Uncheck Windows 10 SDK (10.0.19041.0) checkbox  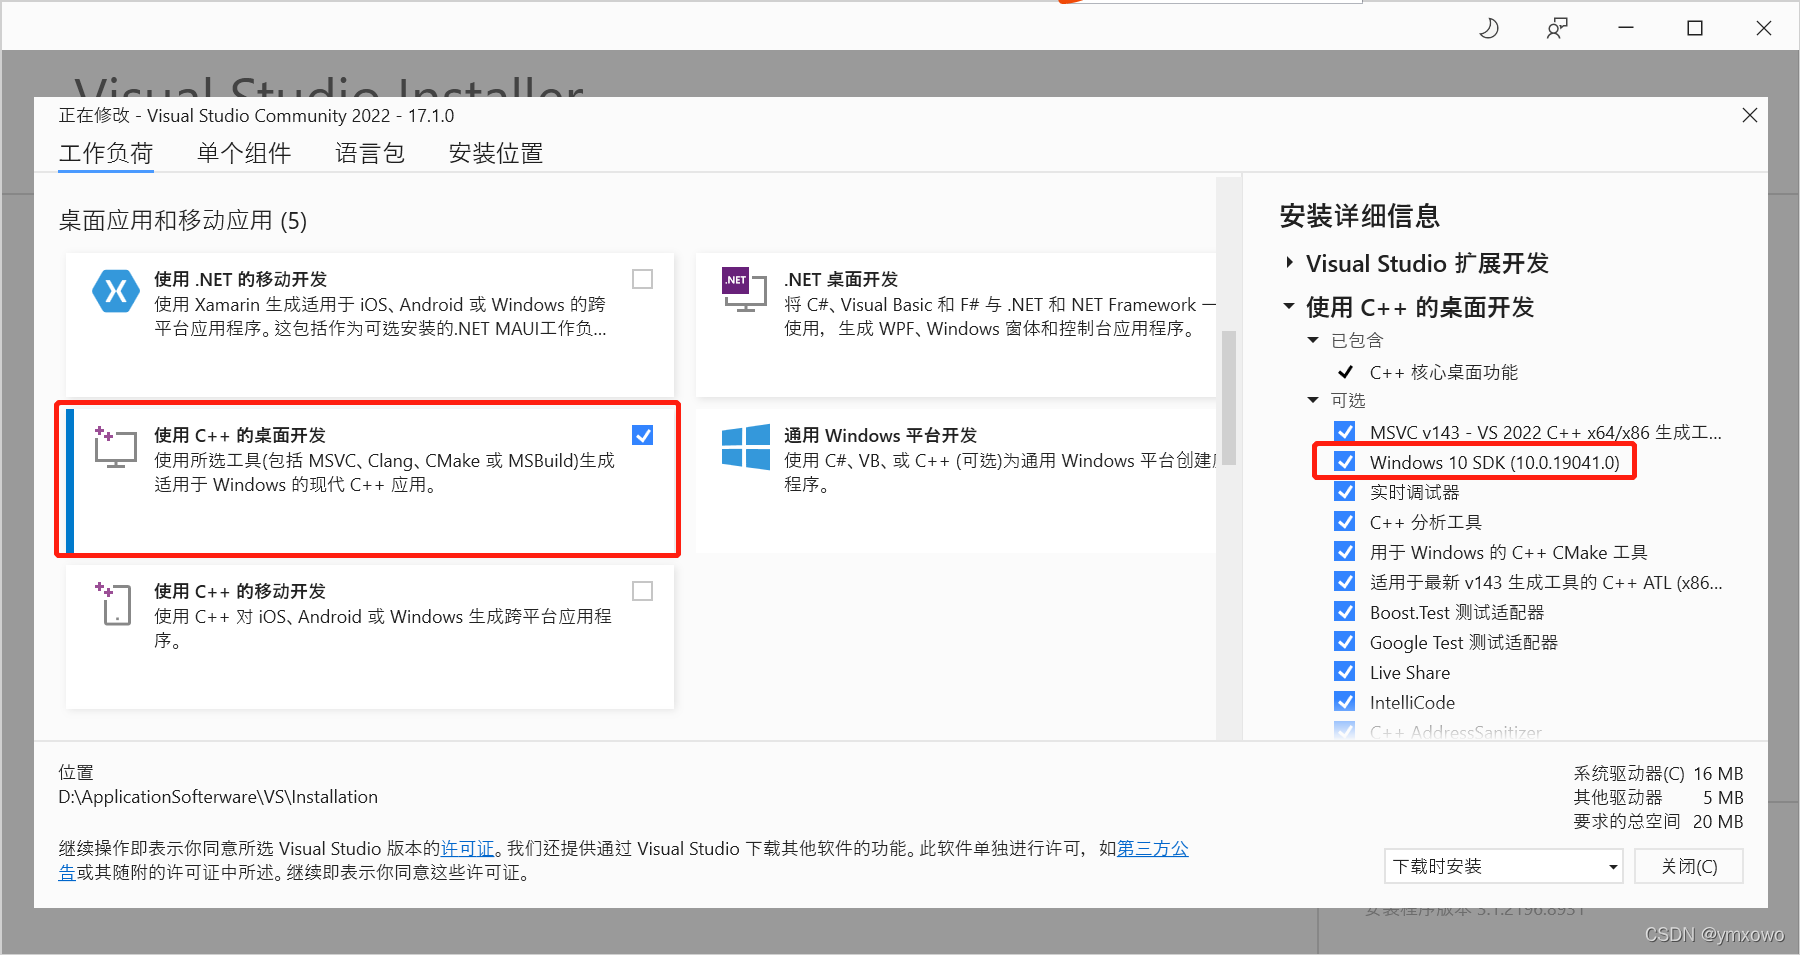coord(1345,462)
